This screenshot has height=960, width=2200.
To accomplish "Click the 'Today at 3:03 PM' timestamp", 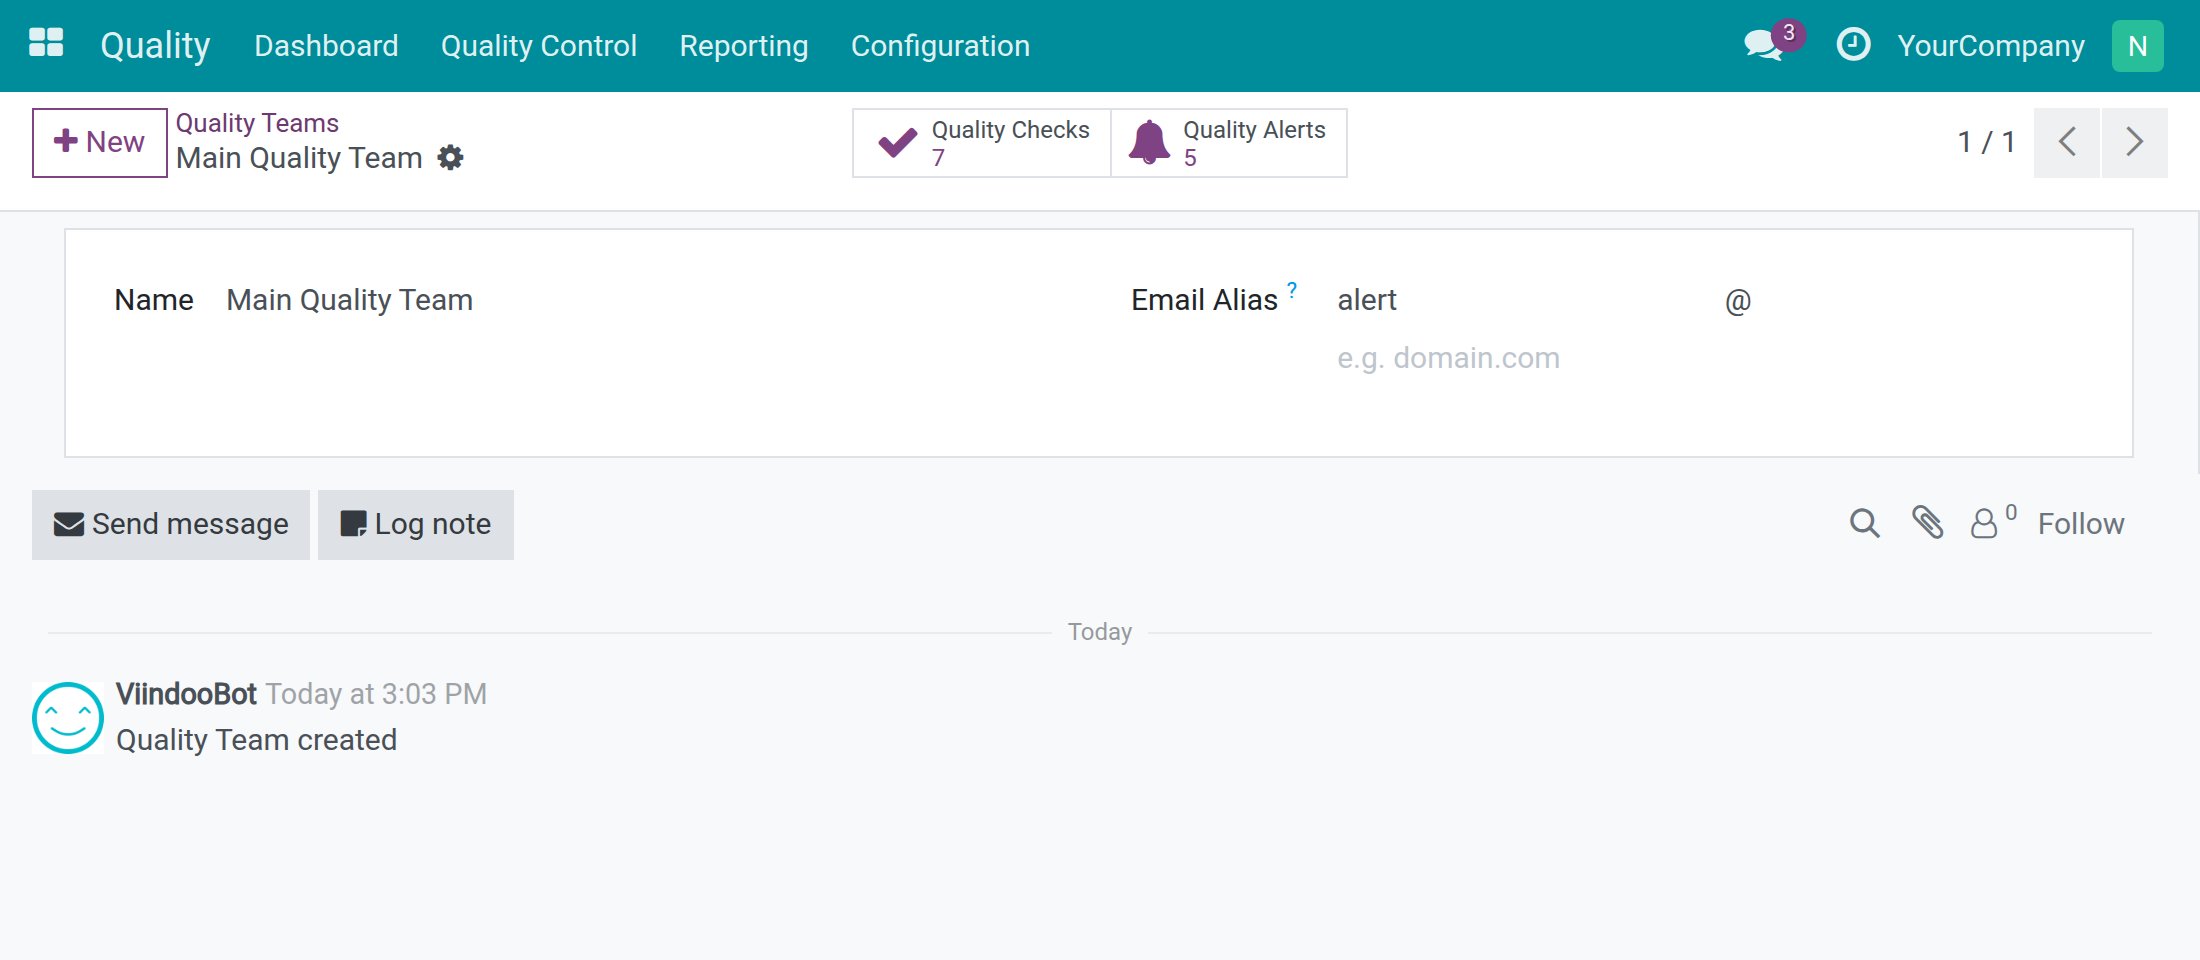I will point(376,694).
